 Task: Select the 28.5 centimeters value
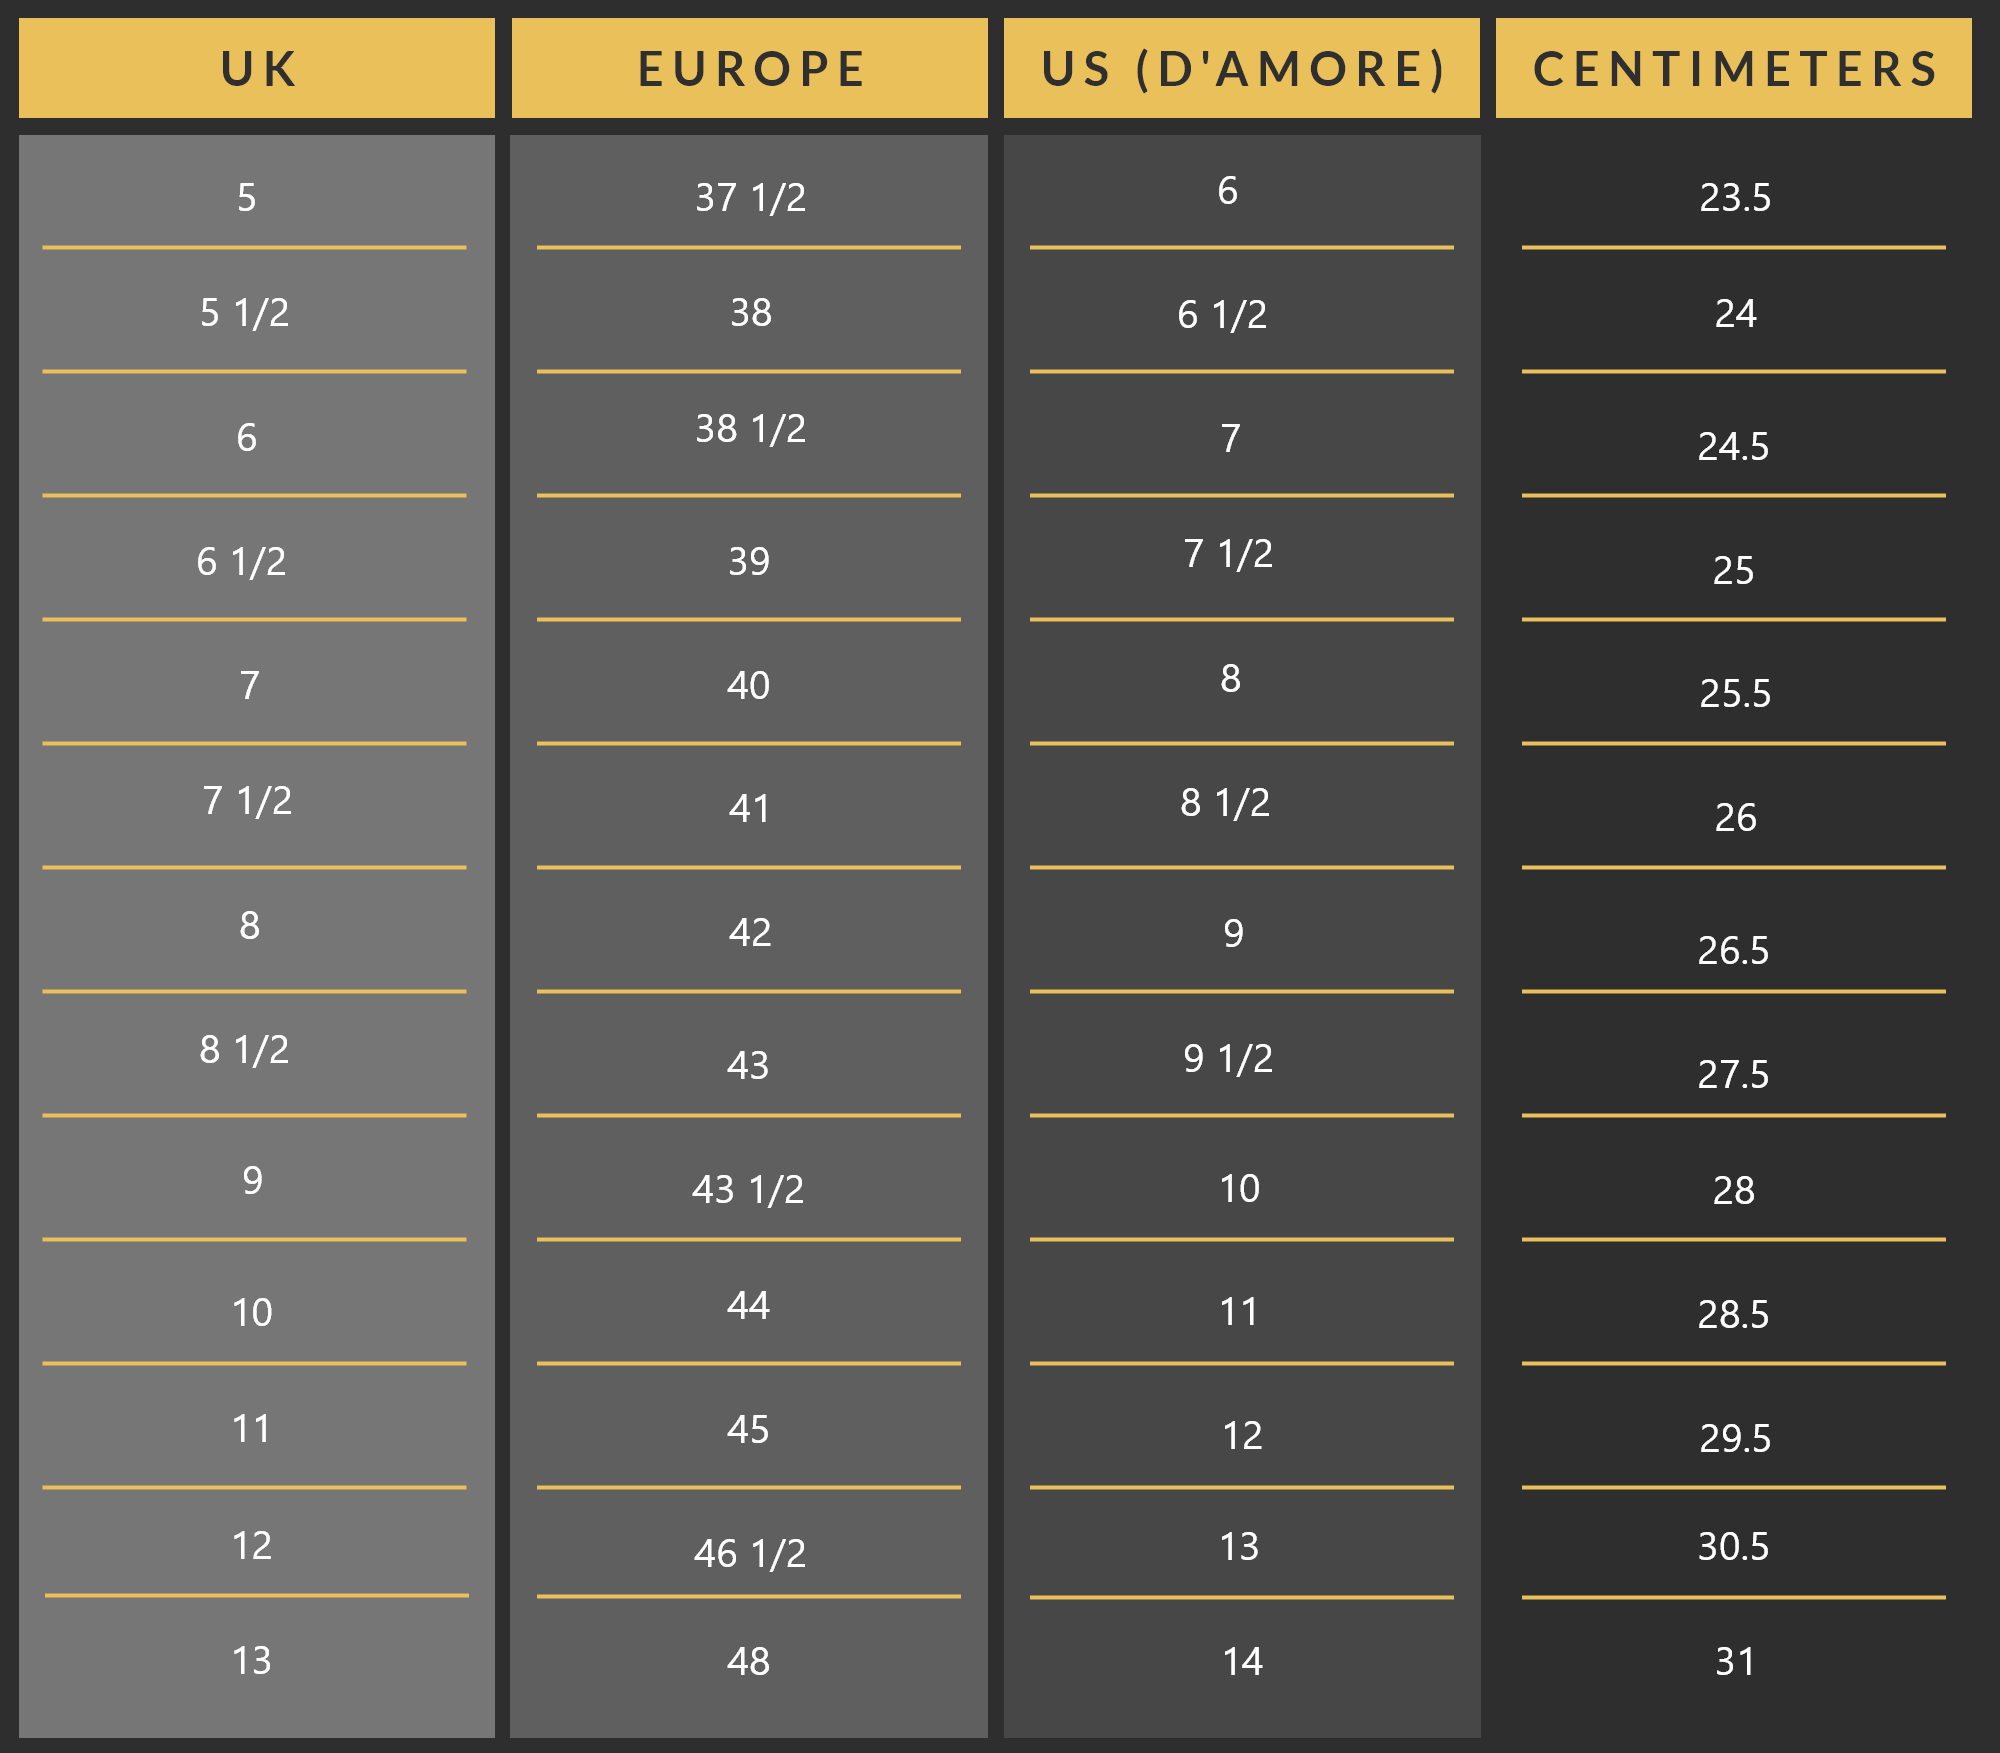click(1733, 1314)
